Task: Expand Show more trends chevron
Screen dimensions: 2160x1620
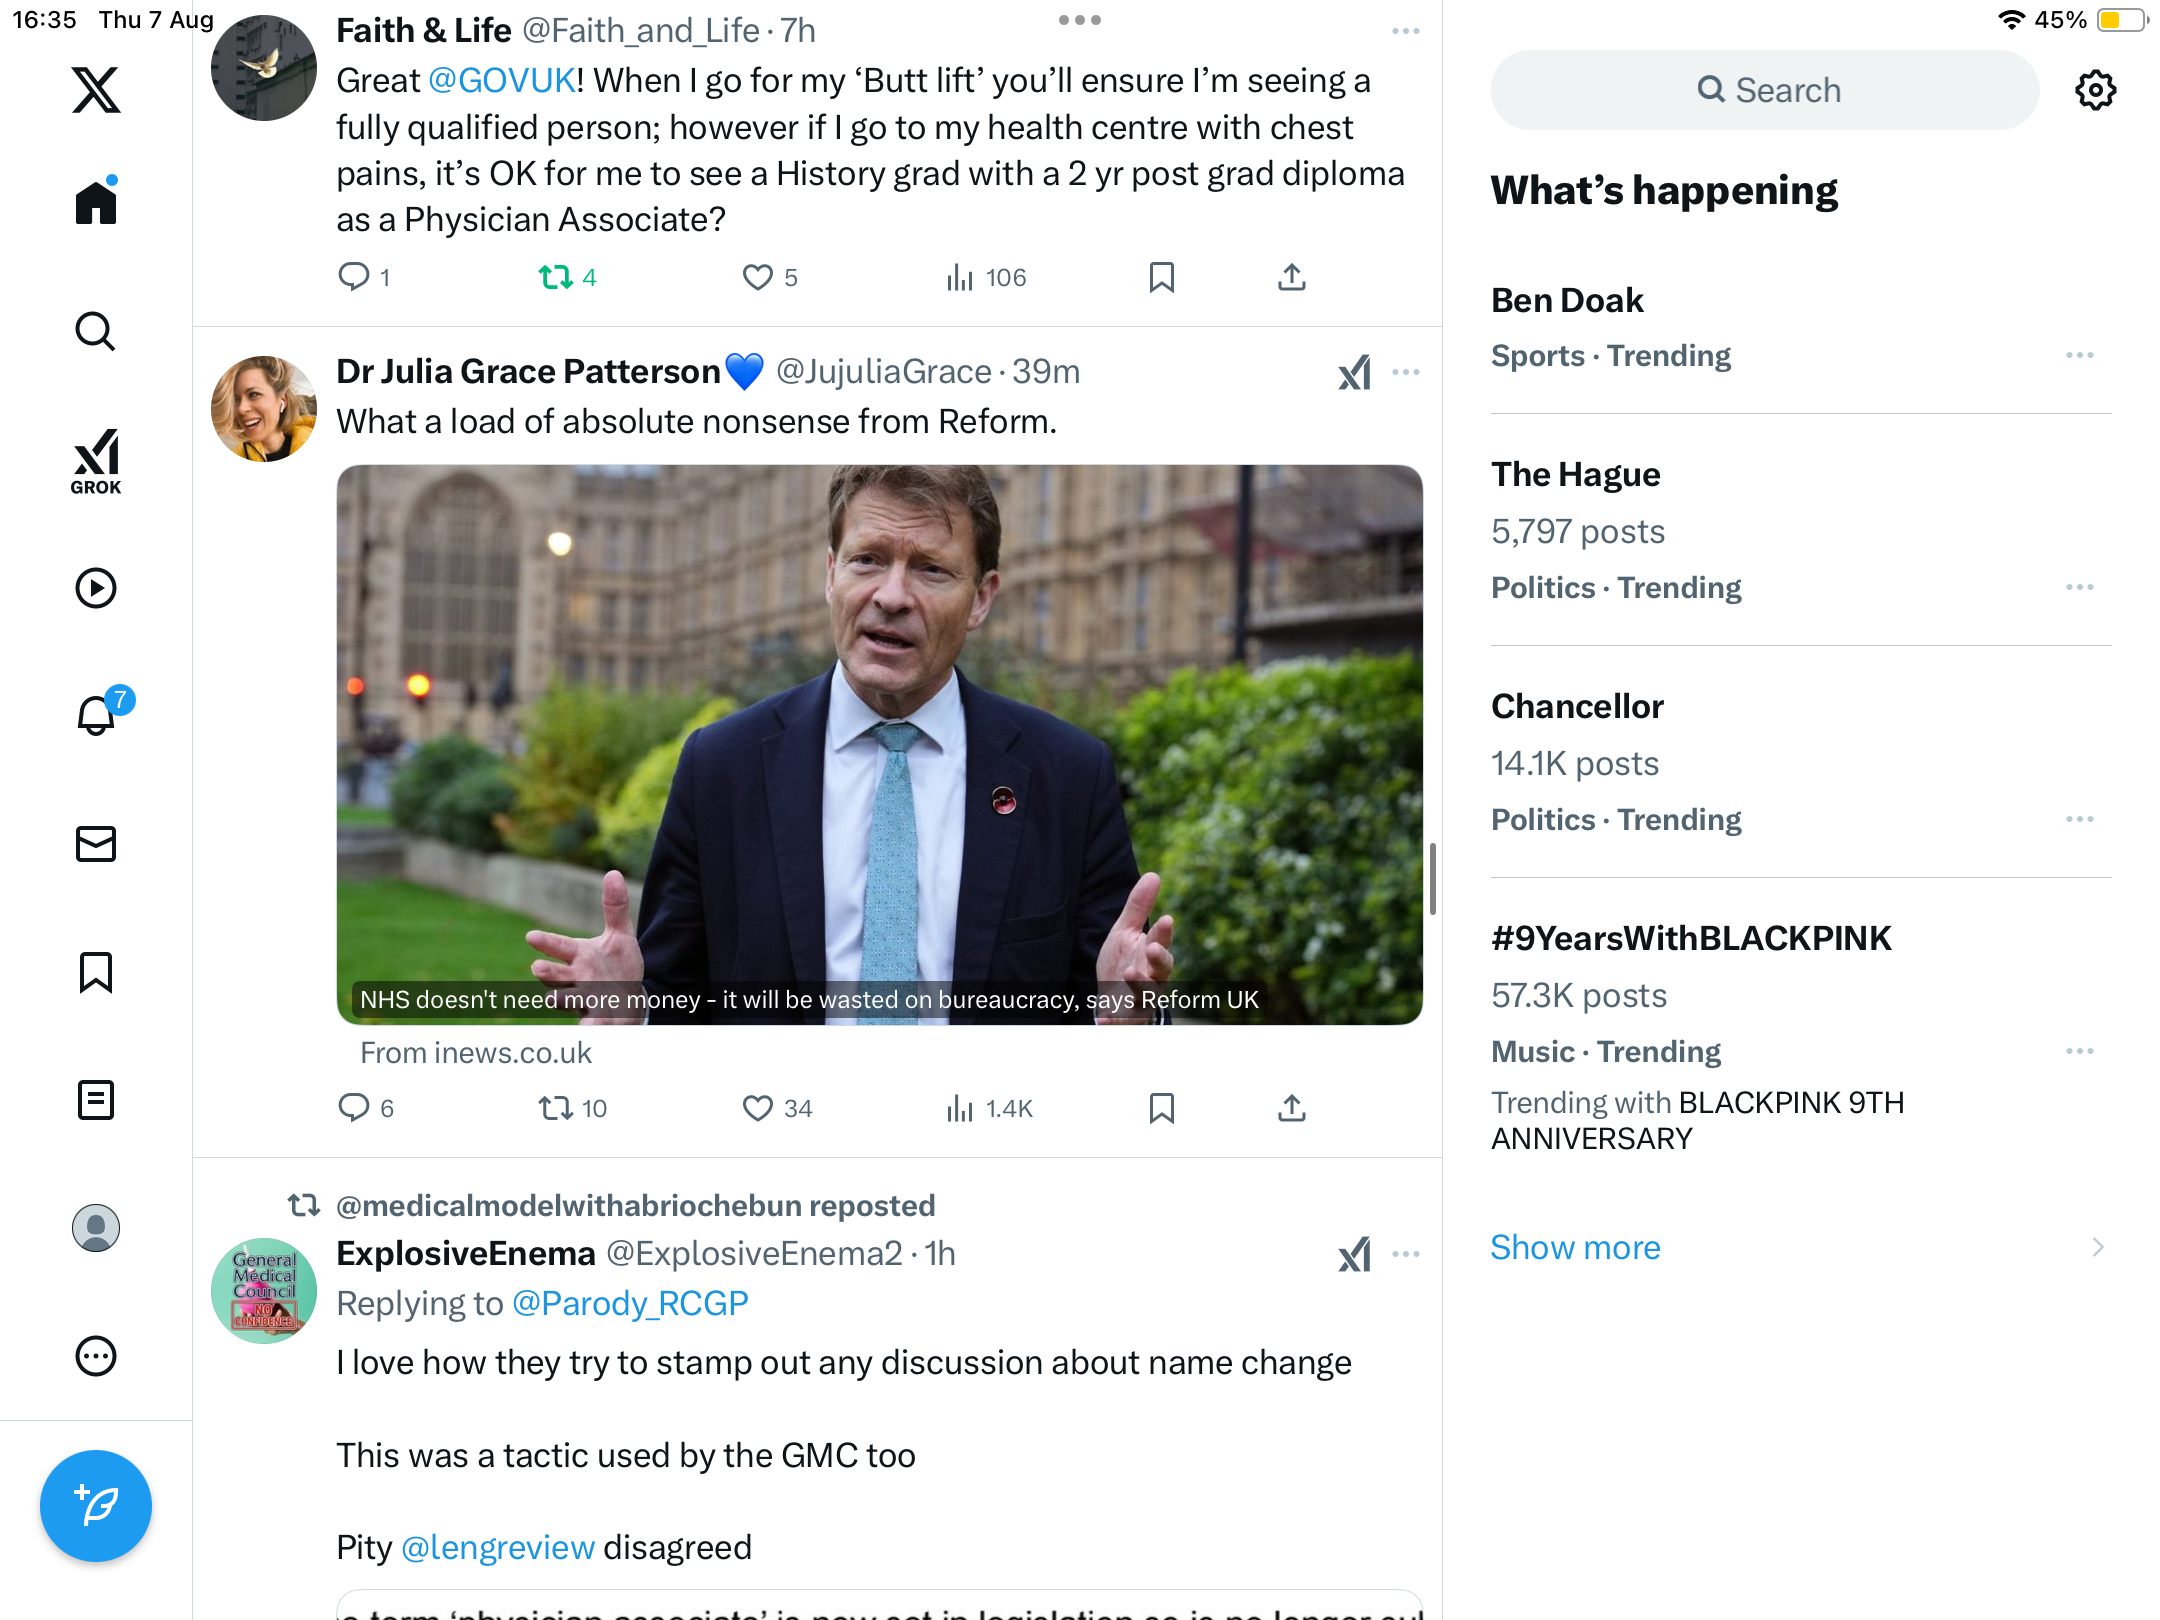Action: coord(2097,1247)
